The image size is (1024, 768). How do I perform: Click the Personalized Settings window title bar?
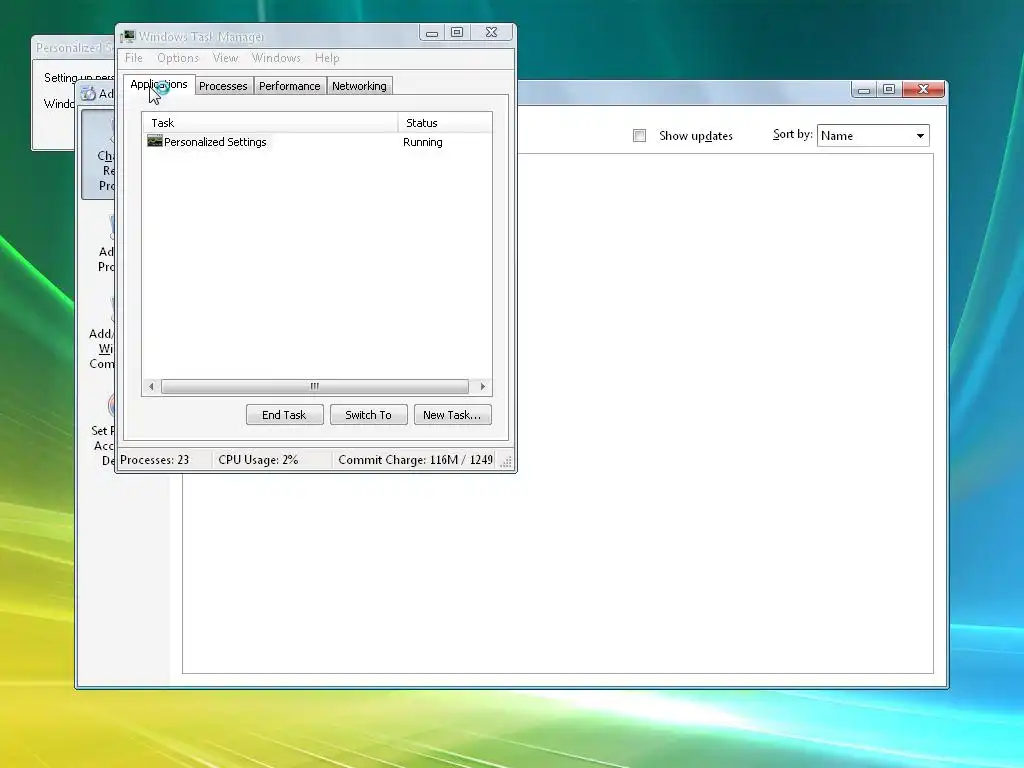74,48
